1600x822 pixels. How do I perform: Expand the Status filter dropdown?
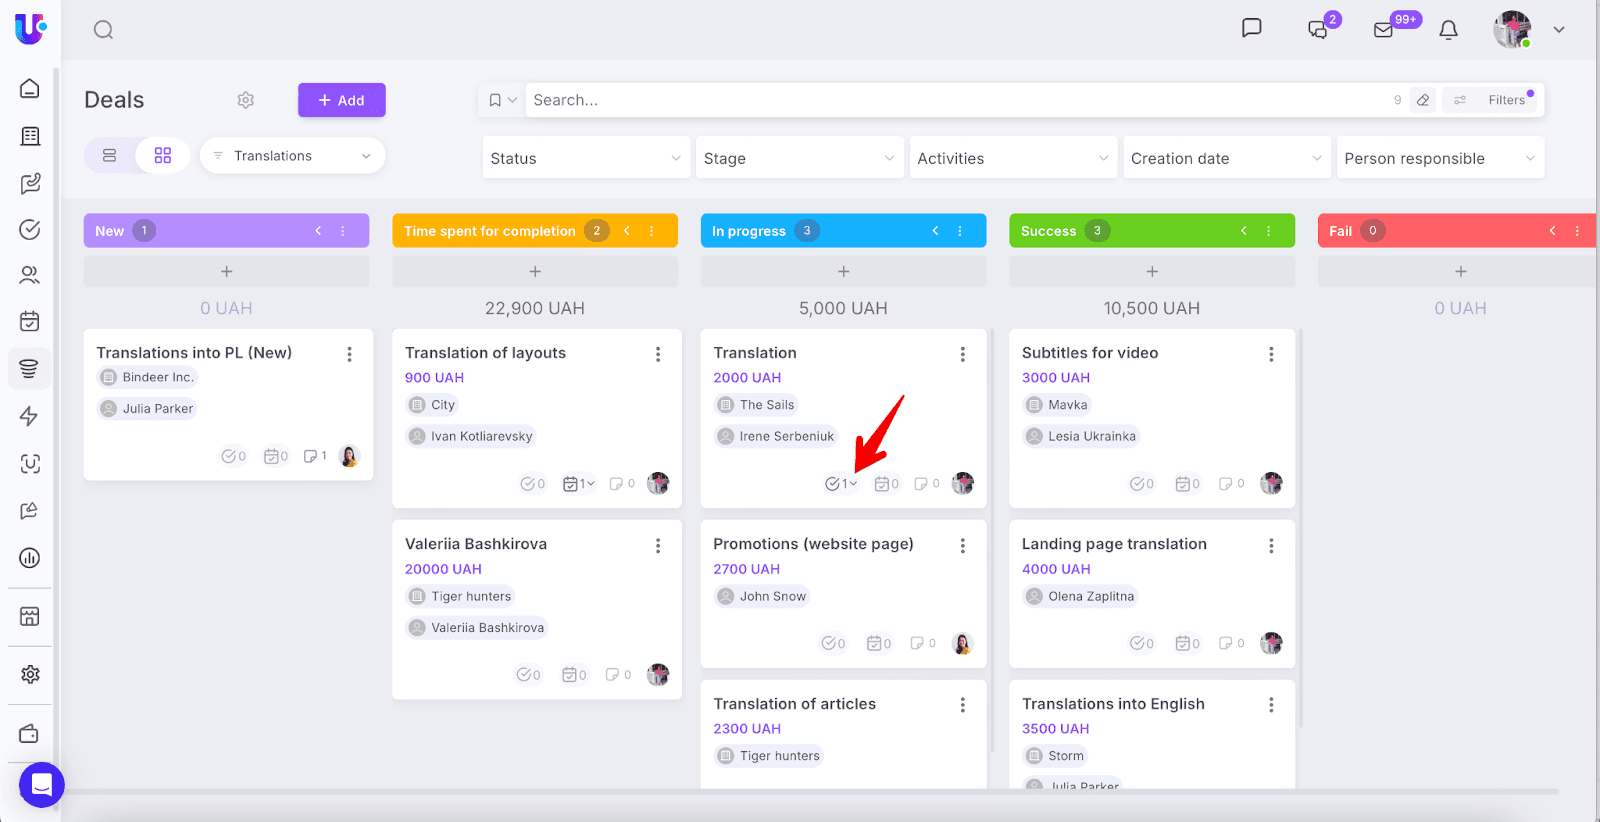pyautogui.click(x=586, y=158)
